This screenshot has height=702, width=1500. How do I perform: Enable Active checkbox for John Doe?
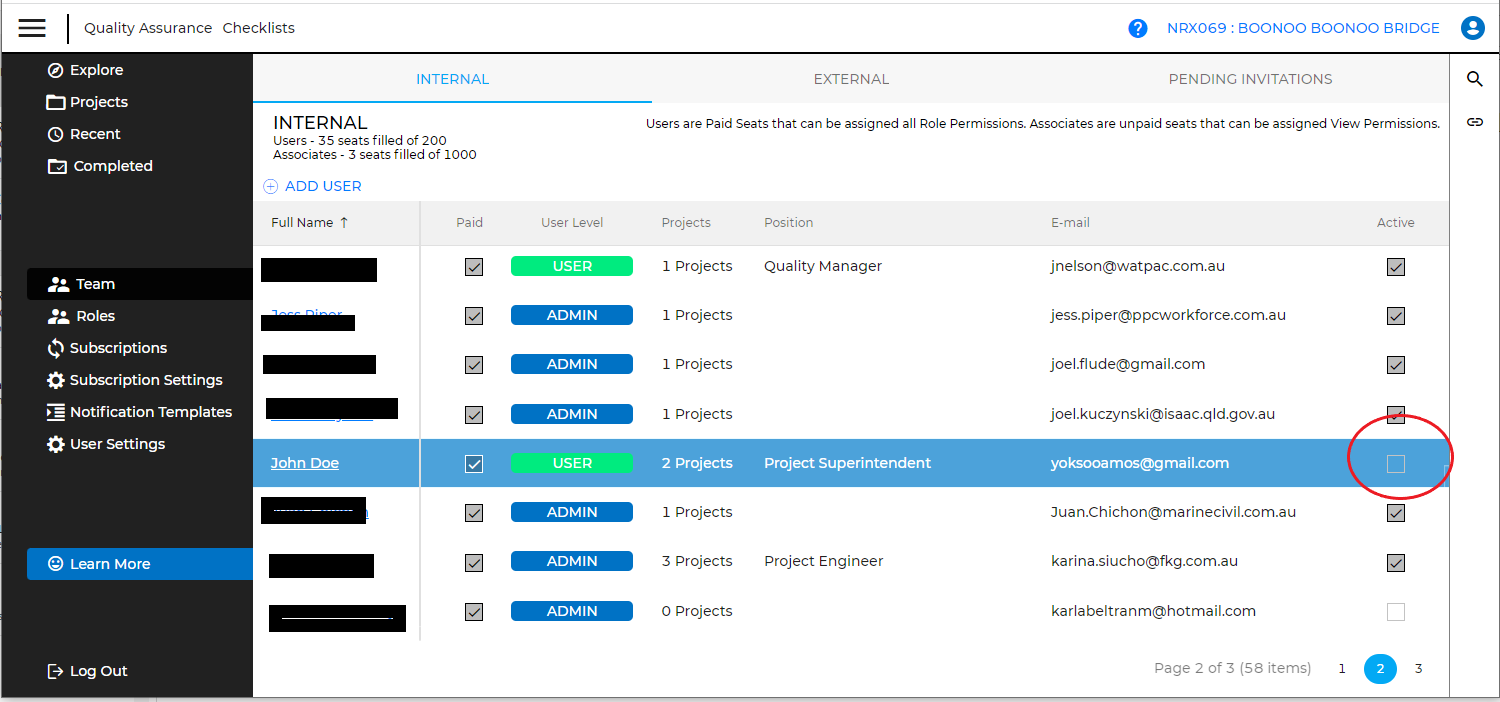point(1396,464)
